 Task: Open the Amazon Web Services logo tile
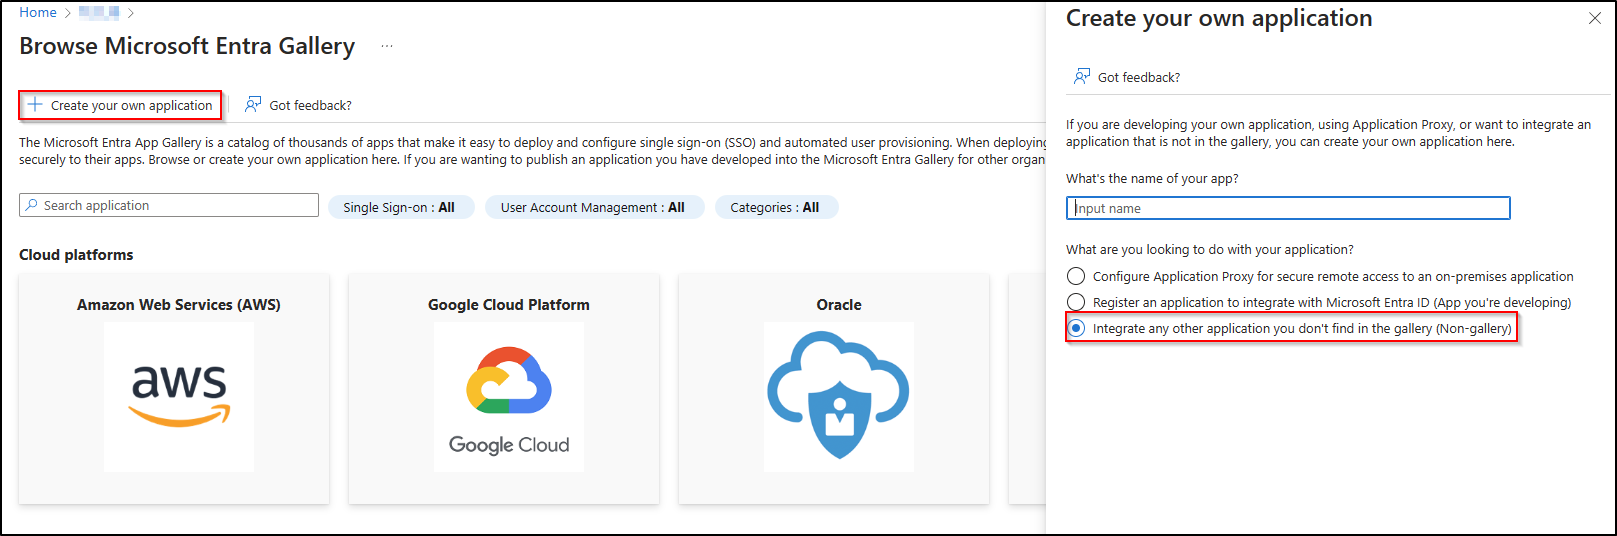tap(179, 396)
